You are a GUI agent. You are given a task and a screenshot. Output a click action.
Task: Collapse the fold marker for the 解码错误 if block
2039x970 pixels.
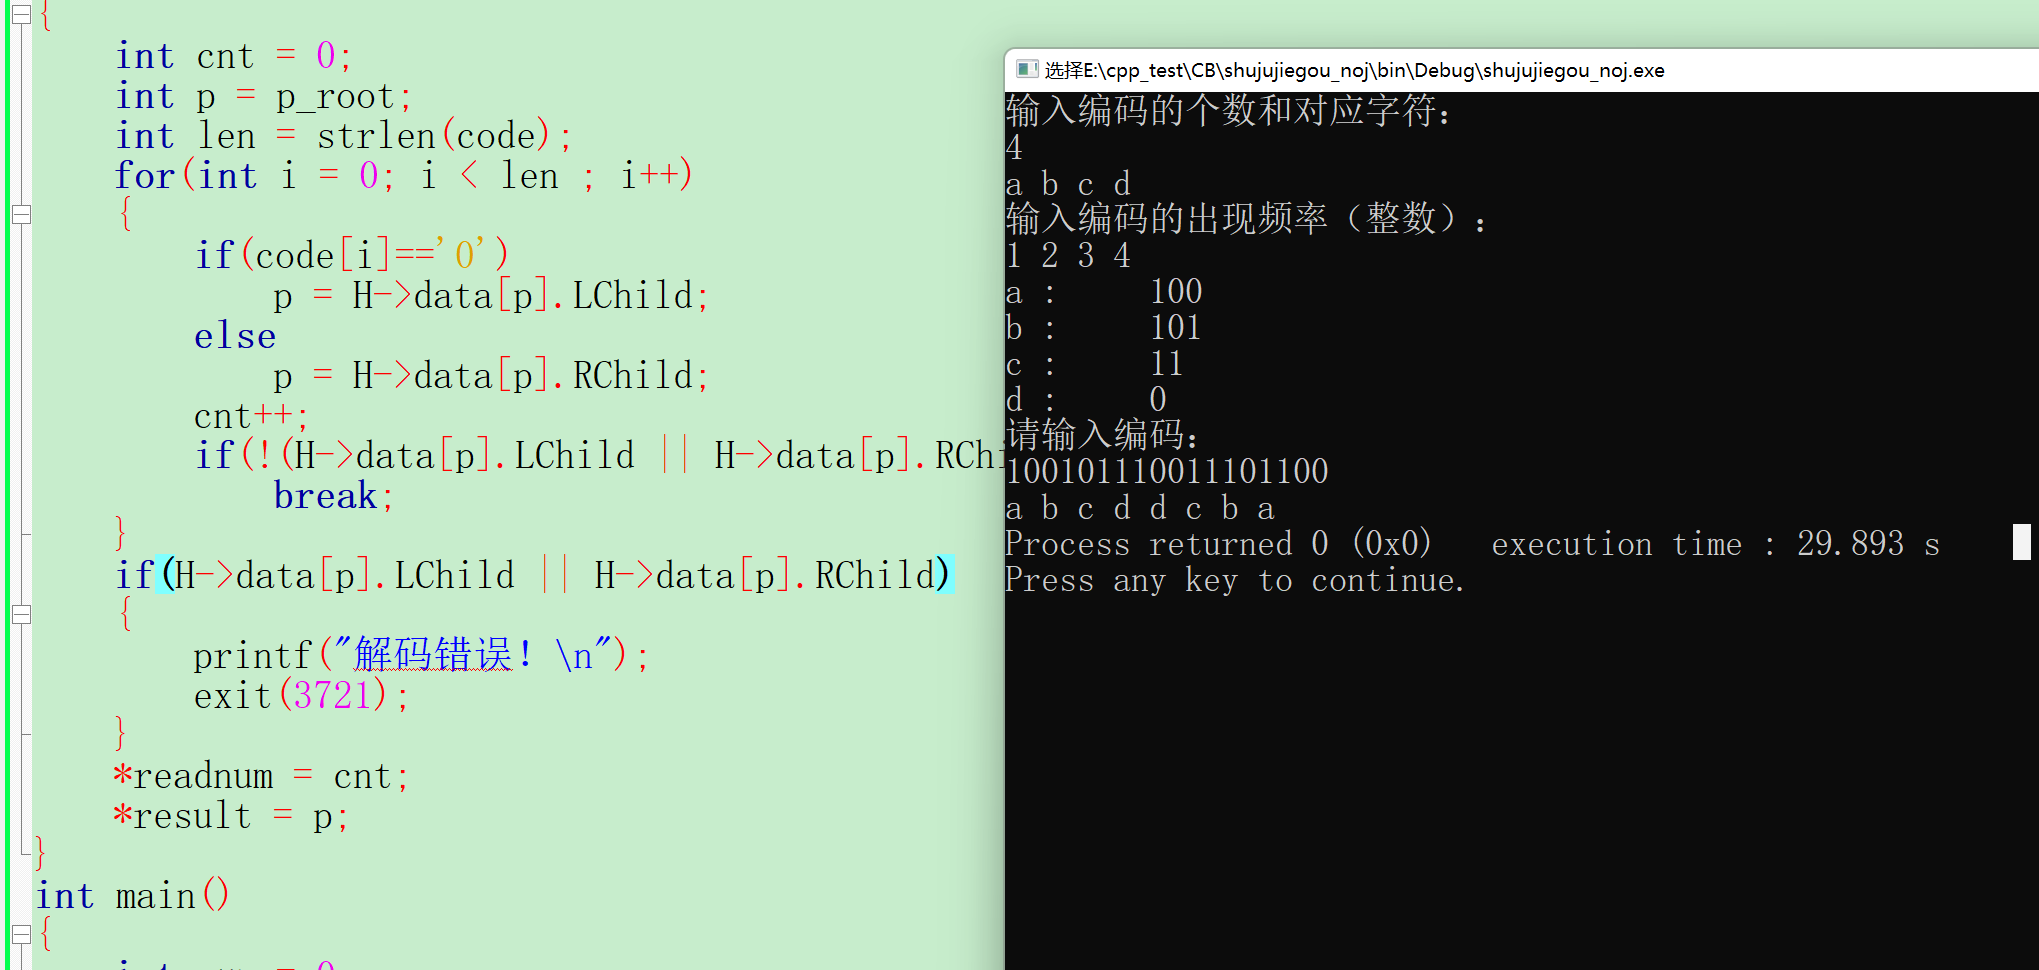pyautogui.click(x=21, y=614)
